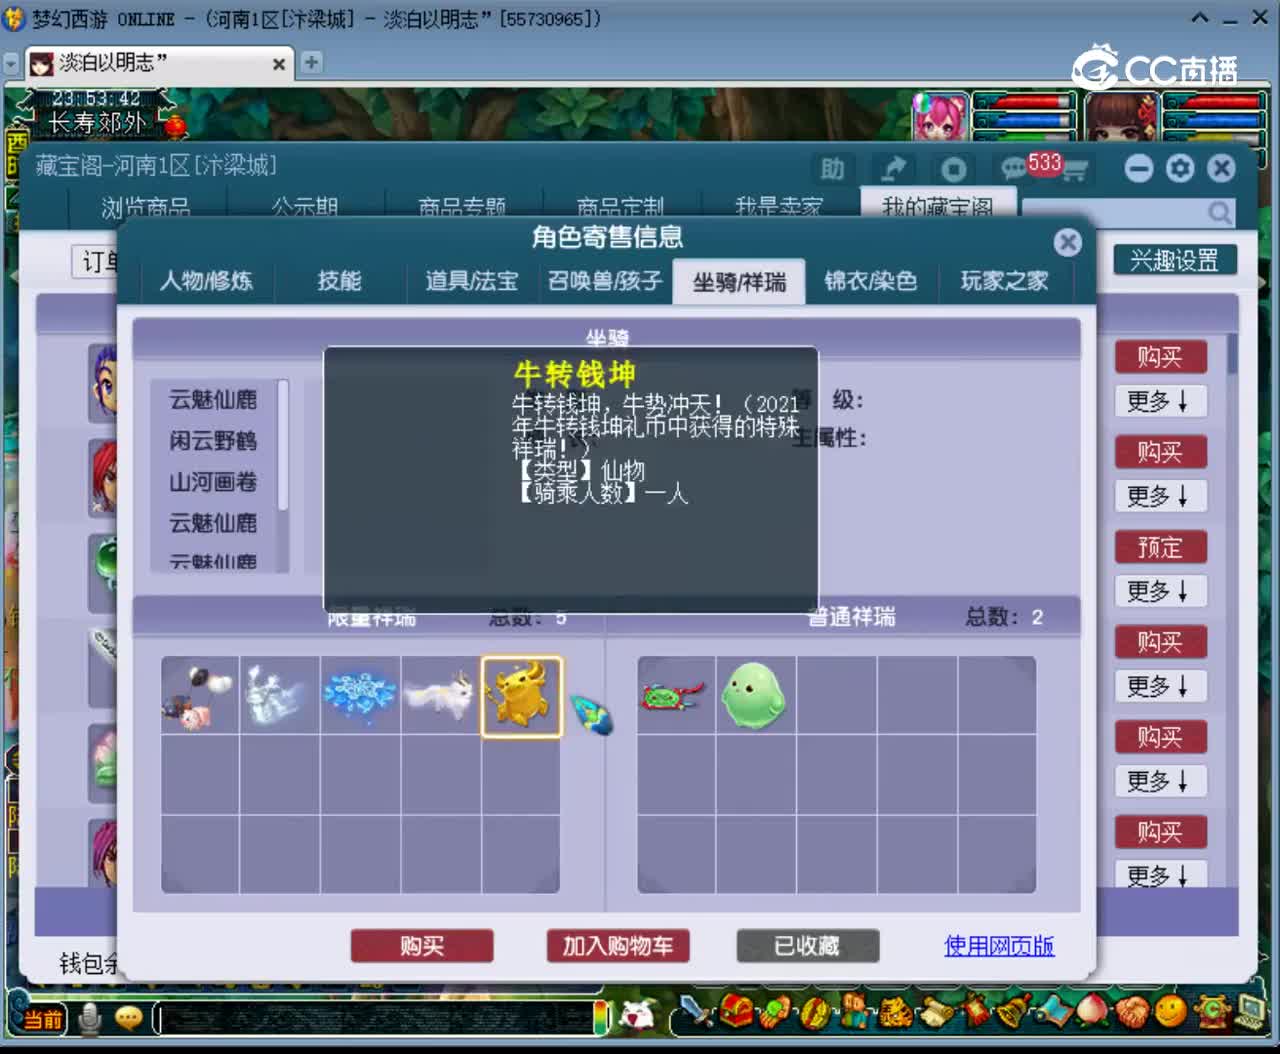Open the scroll icon in bottom bar
The width and height of the screenshot is (1280, 1054).
tap(936, 1012)
